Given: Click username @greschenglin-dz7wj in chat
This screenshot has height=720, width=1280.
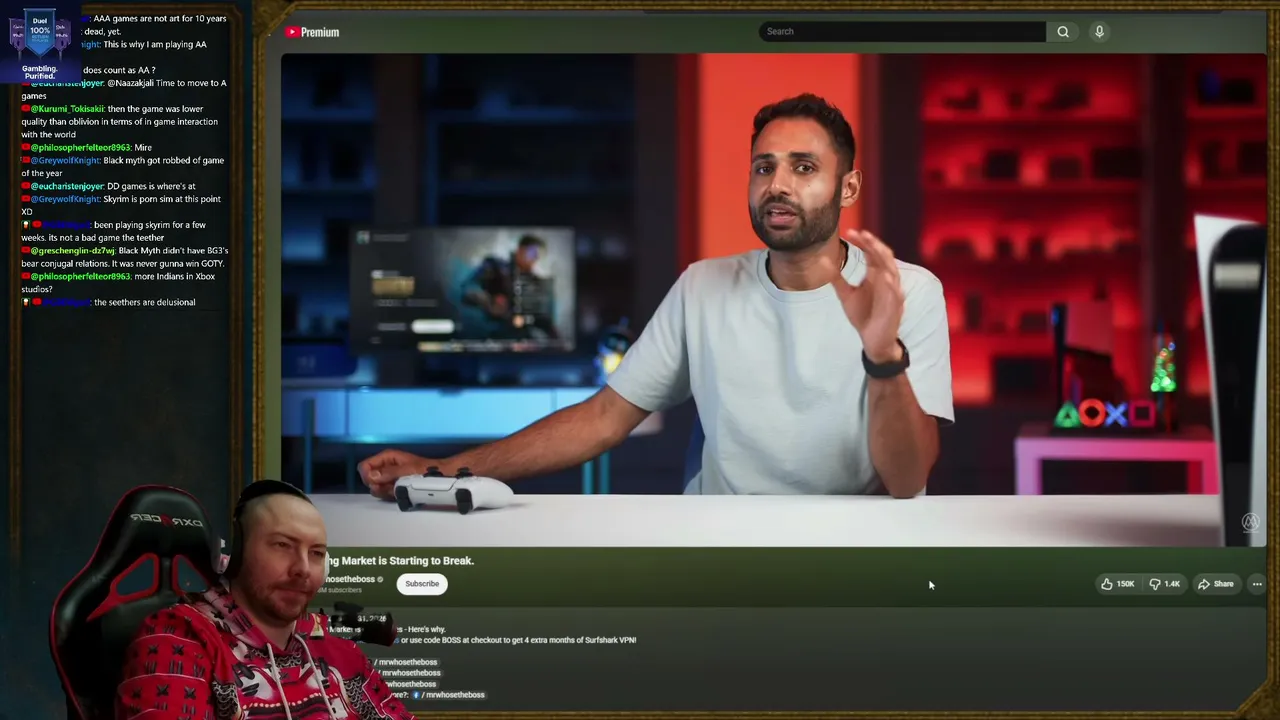Looking at the screenshot, I should (x=73, y=251).
